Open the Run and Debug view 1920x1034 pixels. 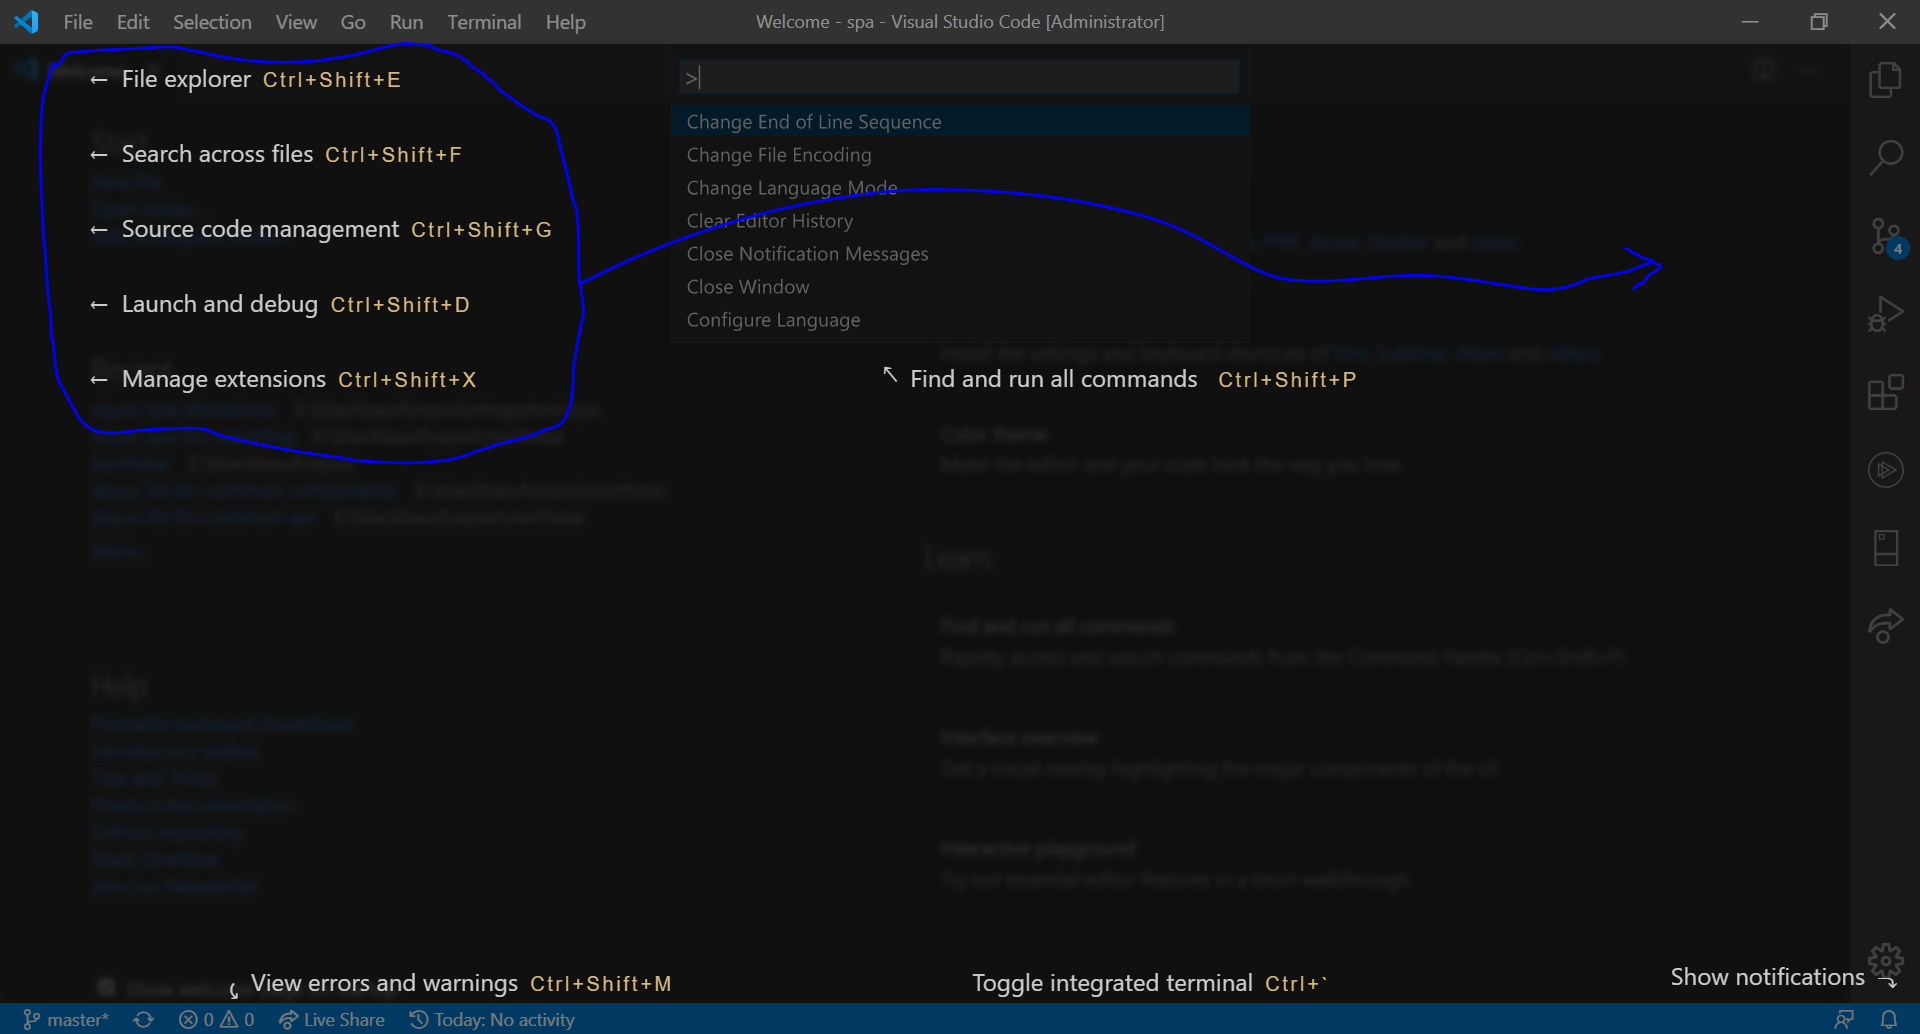(x=1885, y=312)
